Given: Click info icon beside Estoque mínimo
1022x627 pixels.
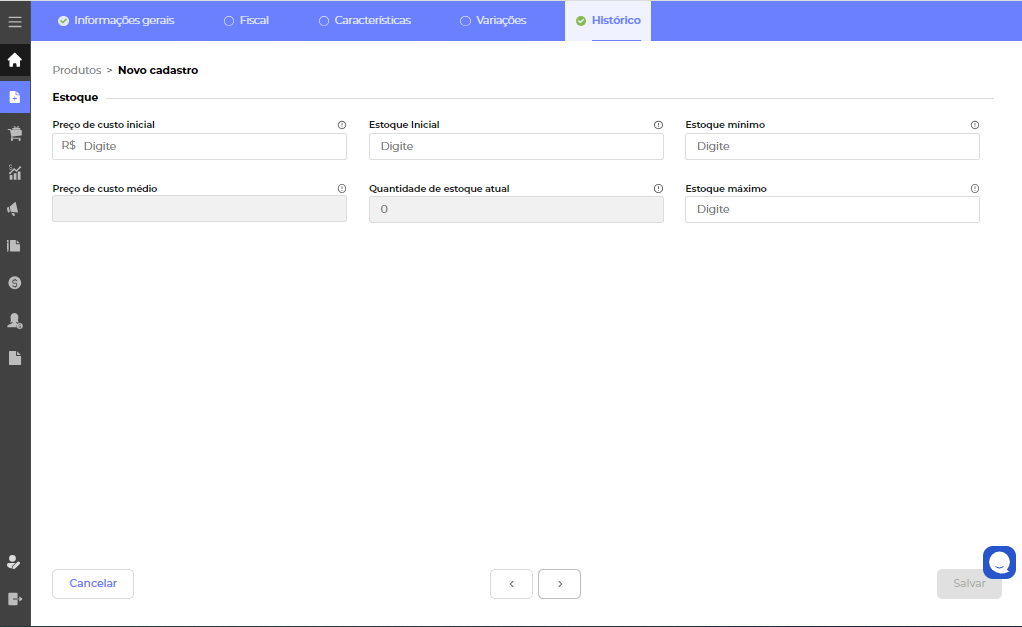Looking at the screenshot, I should [x=974, y=125].
